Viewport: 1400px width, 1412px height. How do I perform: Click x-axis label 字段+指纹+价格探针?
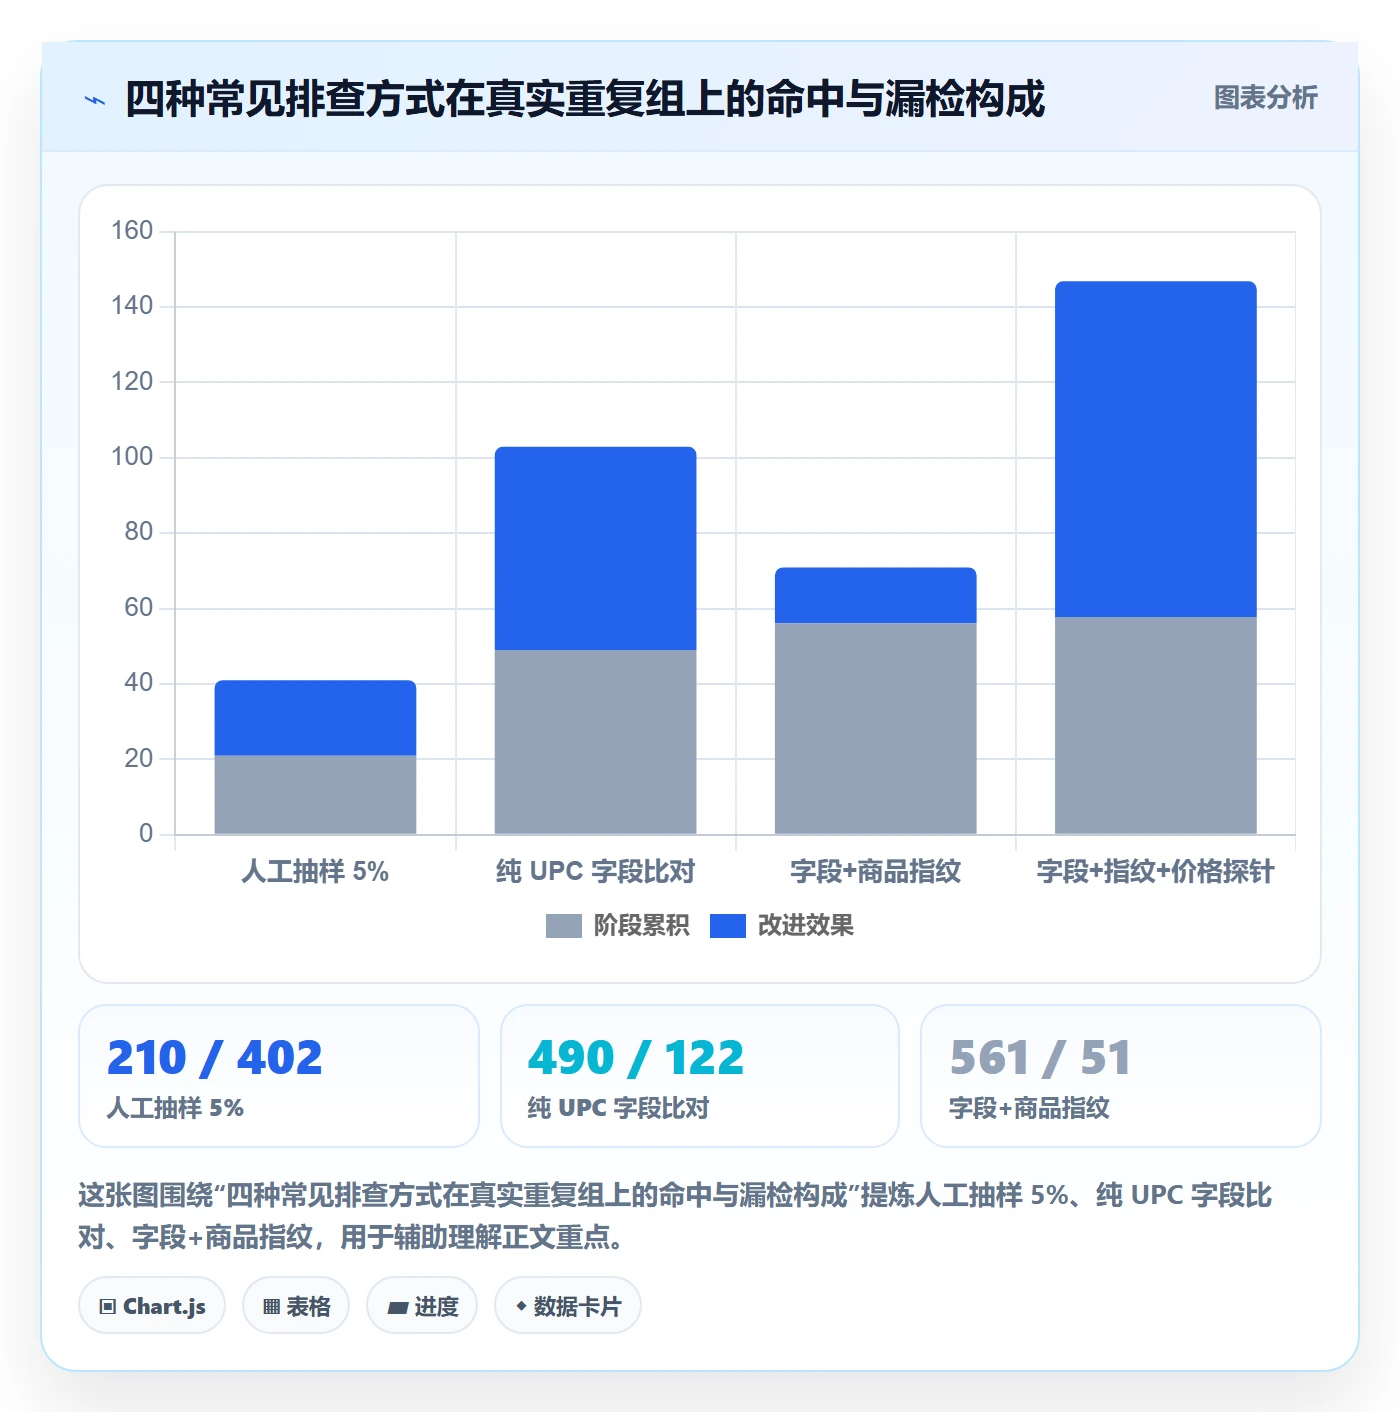point(1155,872)
